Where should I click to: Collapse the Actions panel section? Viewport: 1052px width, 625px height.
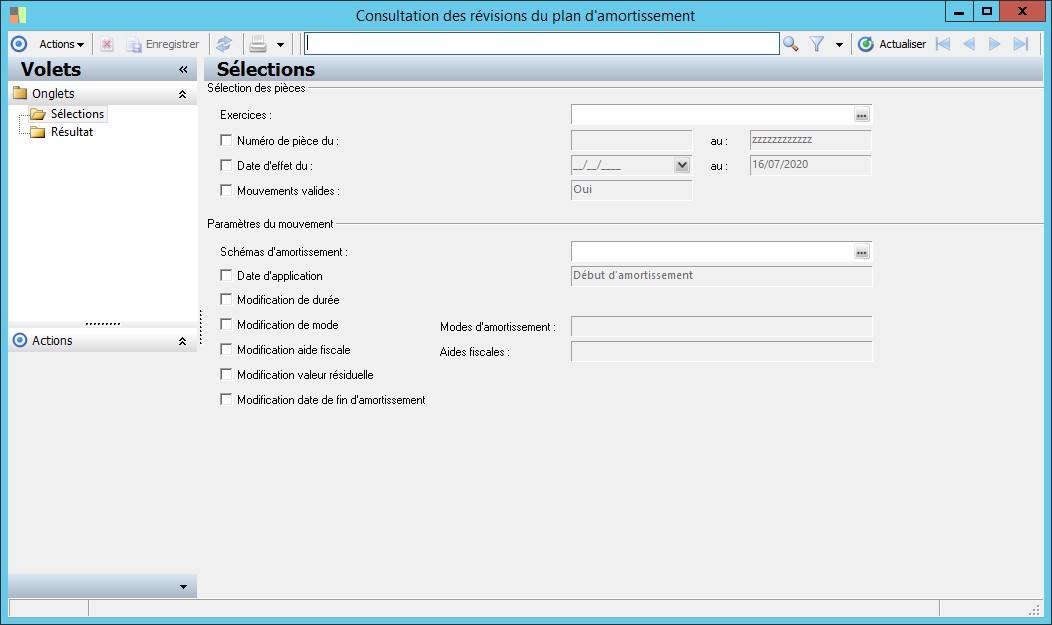[x=182, y=341]
